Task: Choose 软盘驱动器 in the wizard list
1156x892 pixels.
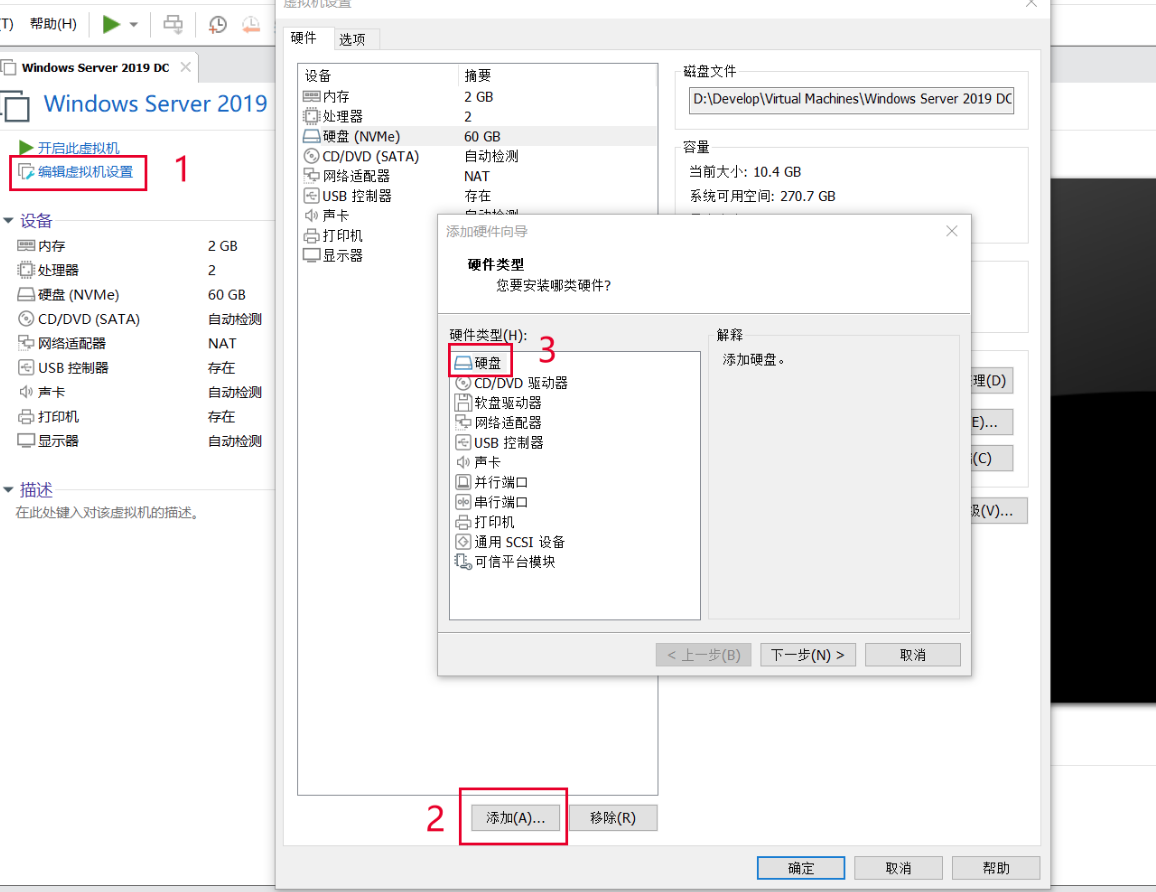Action: click(507, 403)
